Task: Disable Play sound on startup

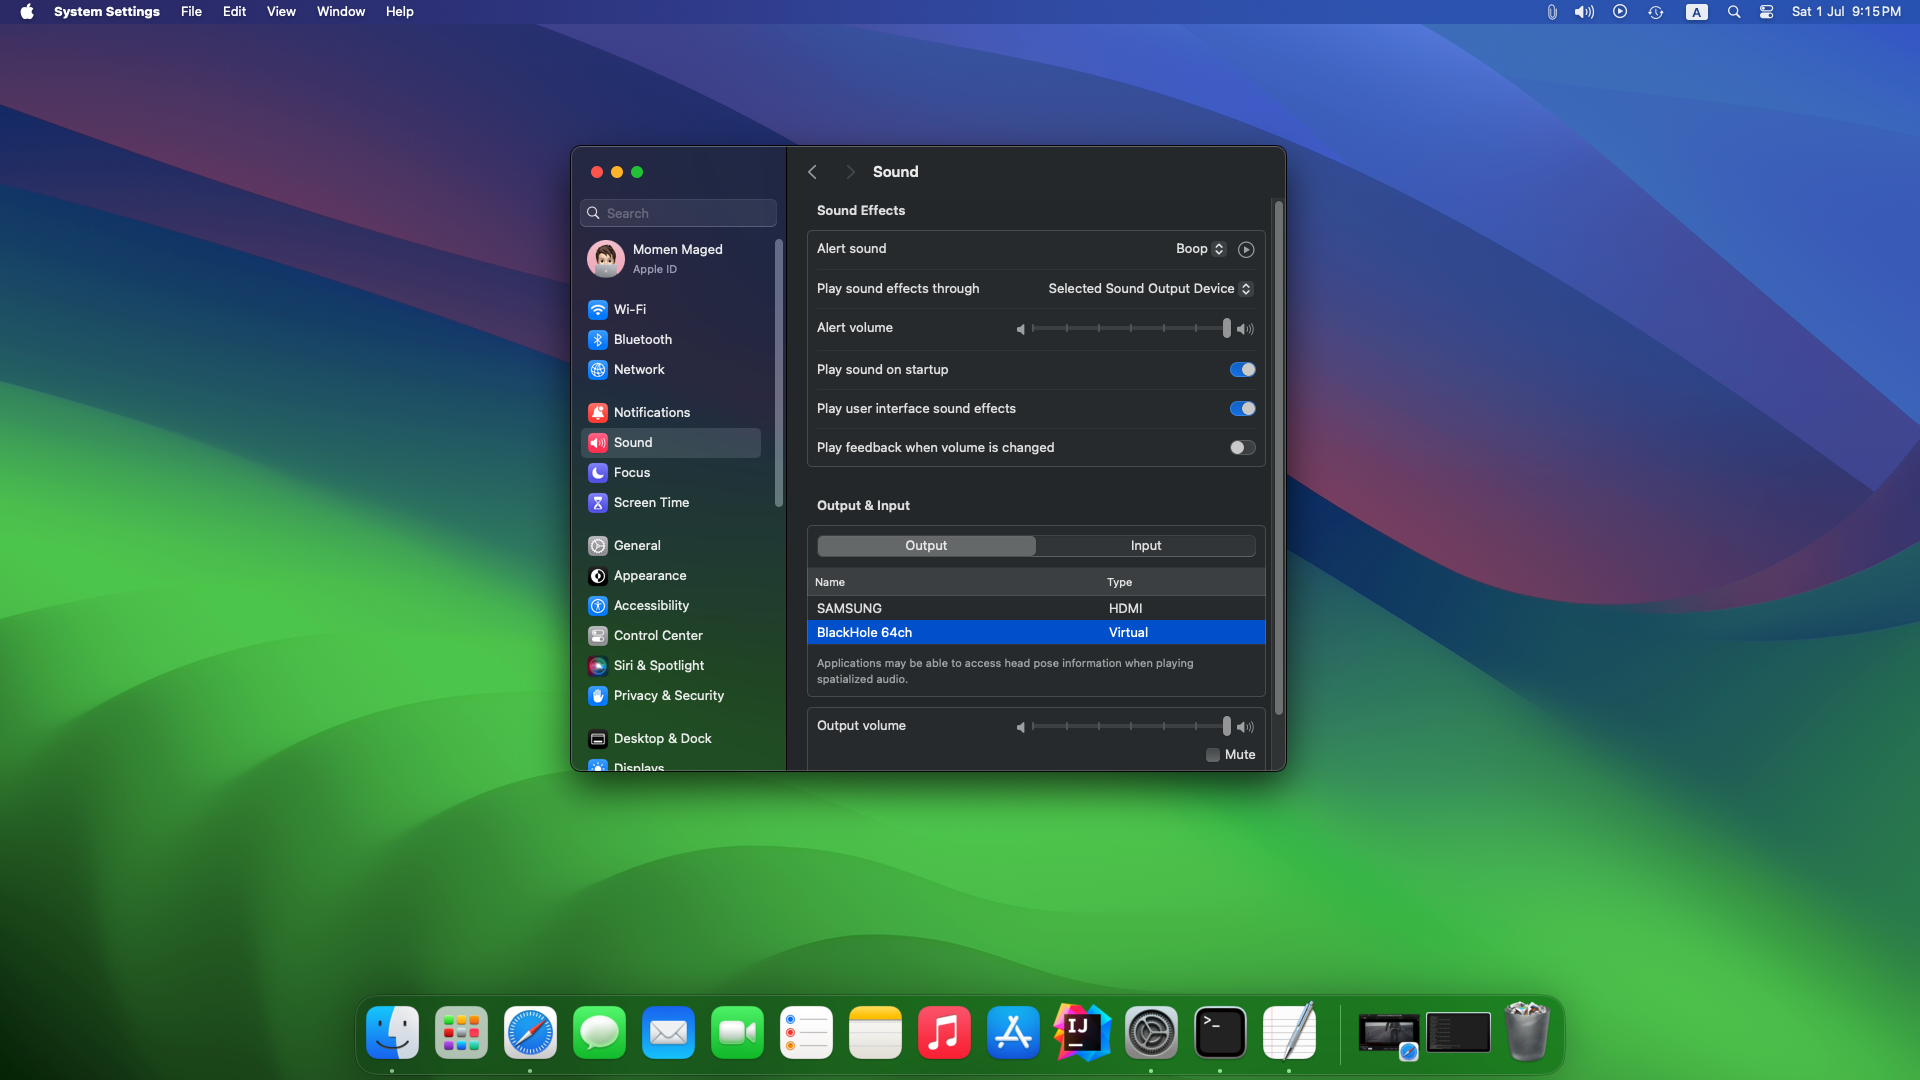Action: point(1241,369)
